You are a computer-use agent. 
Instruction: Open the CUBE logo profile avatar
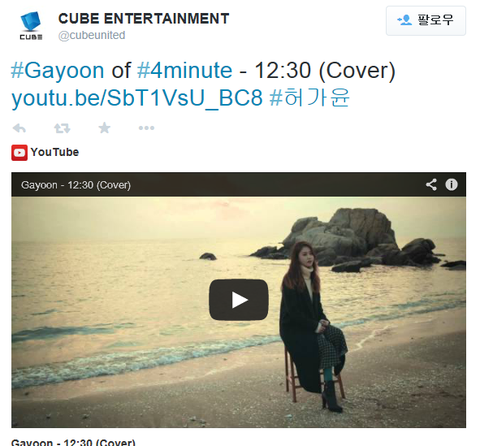click(31, 26)
